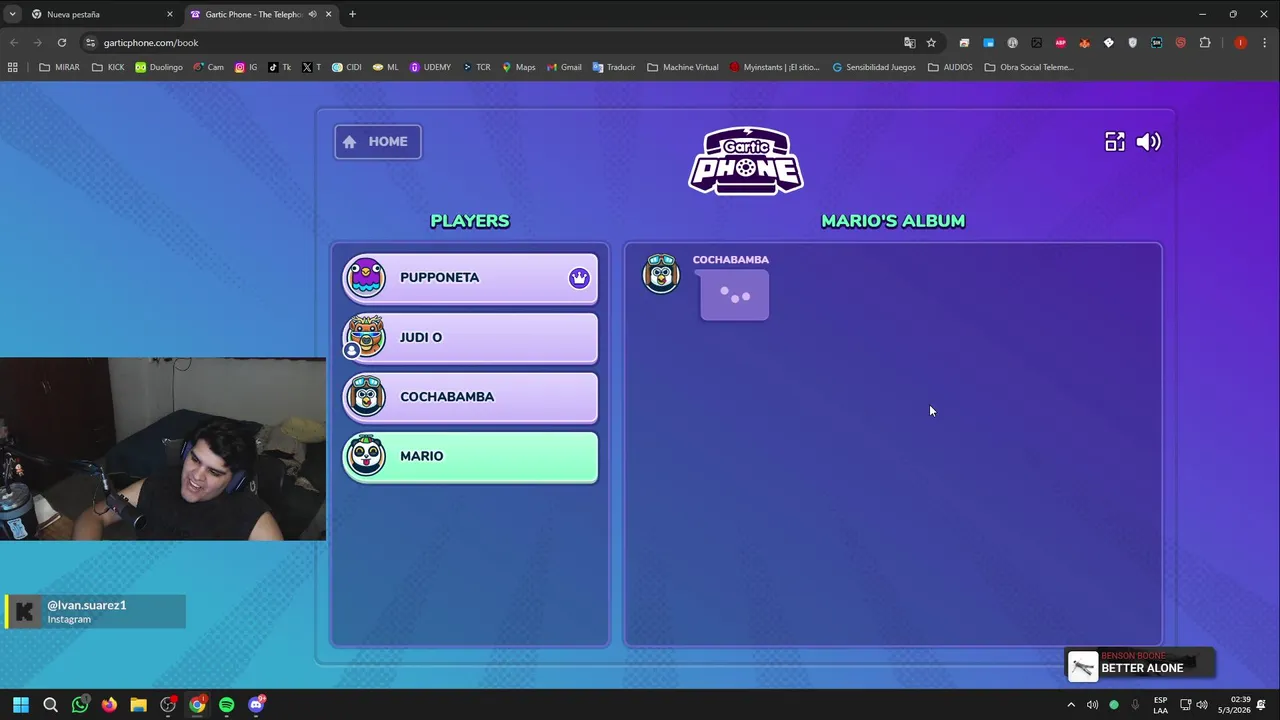This screenshot has width=1280, height=720.
Task: Mute audio on Gartic Phone tab
Action: pos(312,14)
